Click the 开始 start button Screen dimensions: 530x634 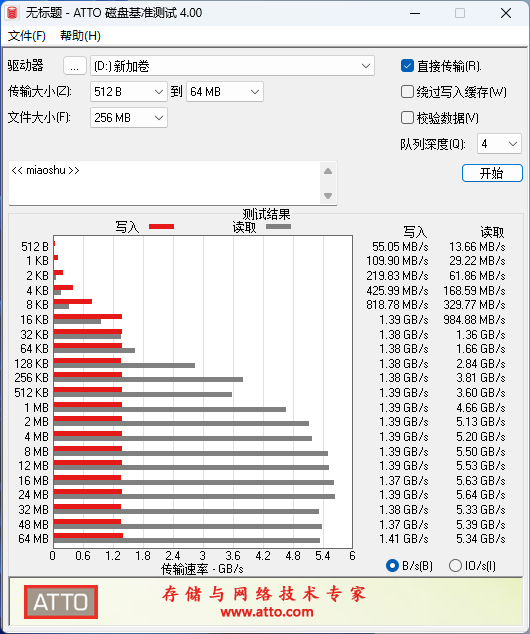(492, 173)
